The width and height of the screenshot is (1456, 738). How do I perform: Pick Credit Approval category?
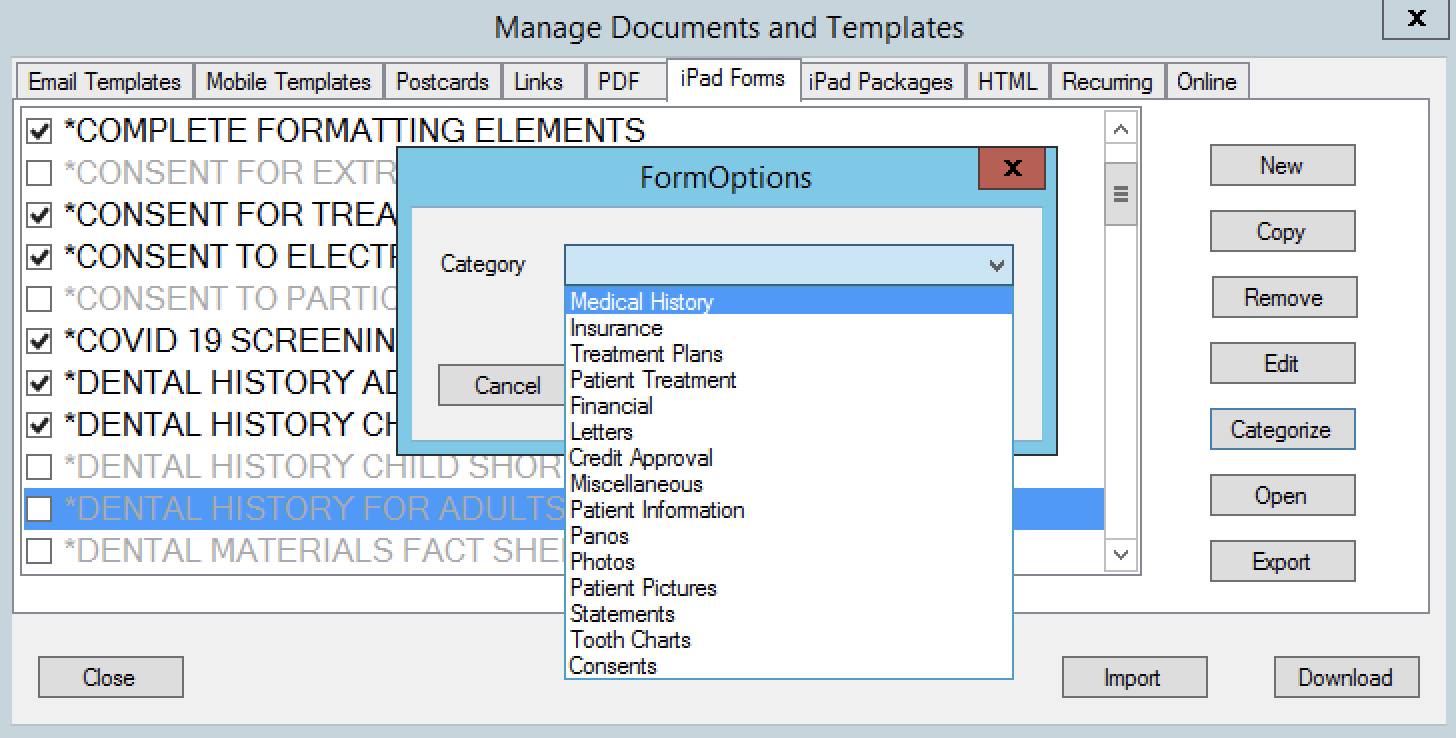[789, 458]
